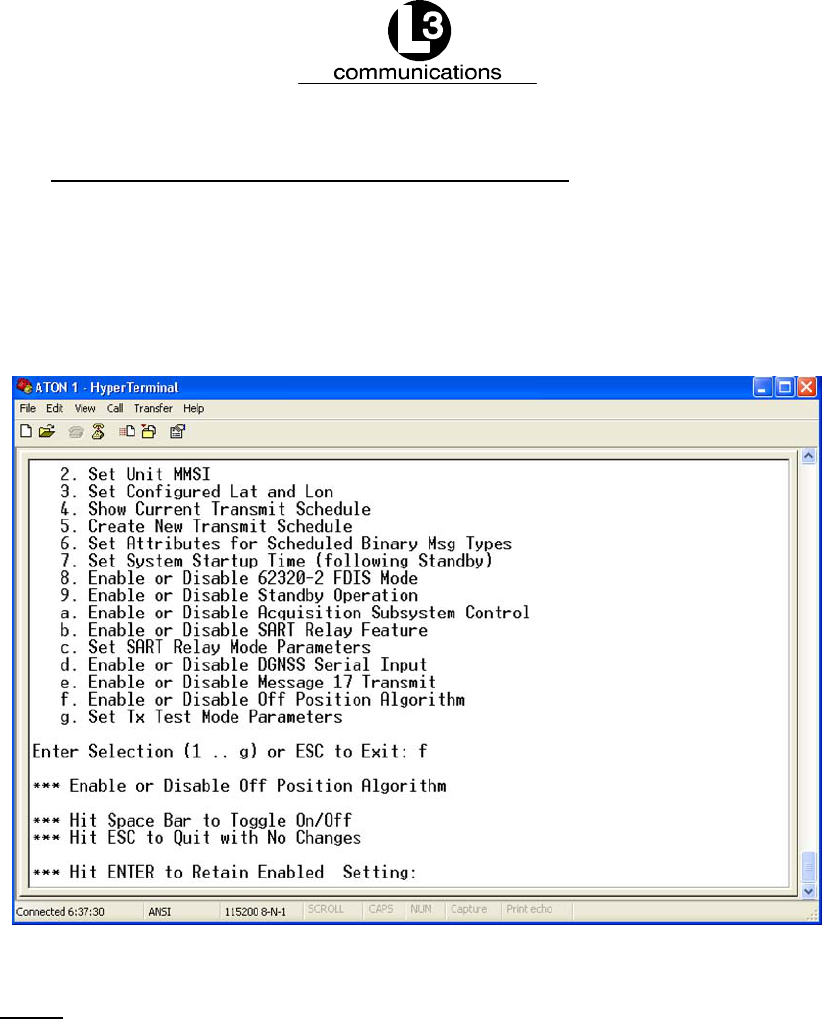Click the L3 communications logo

(418, 42)
